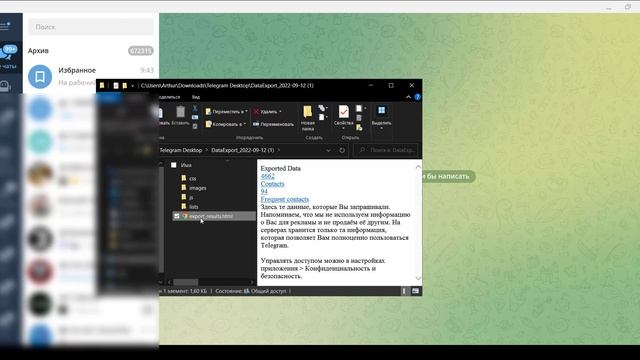Open Telegram's hamburger menu icon
This screenshot has height=360, width=640.
(x=5, y=26)
